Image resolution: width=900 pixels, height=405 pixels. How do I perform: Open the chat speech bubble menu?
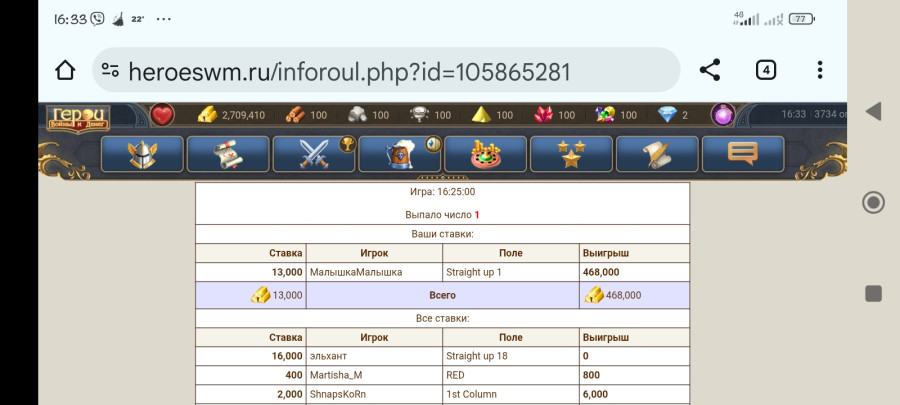[x=742, y=154]
